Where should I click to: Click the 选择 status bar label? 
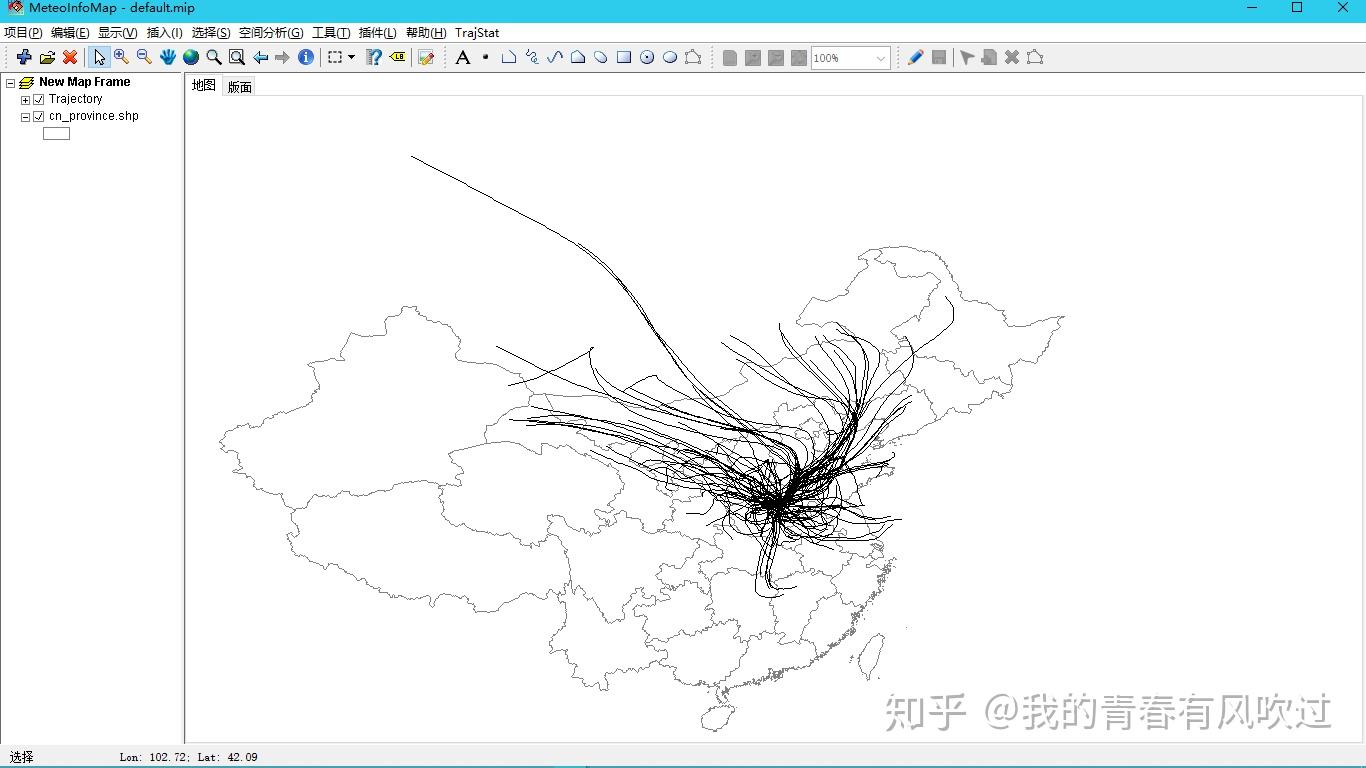click(21, 757)
